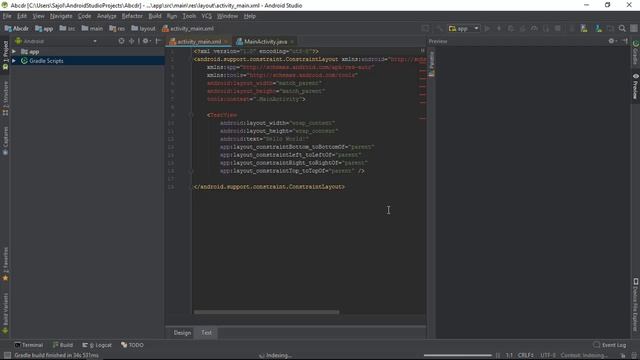Open the Build tool window
Image resolution: width=640 pixels, height=360 pixels.
click(x=62, y=345)
